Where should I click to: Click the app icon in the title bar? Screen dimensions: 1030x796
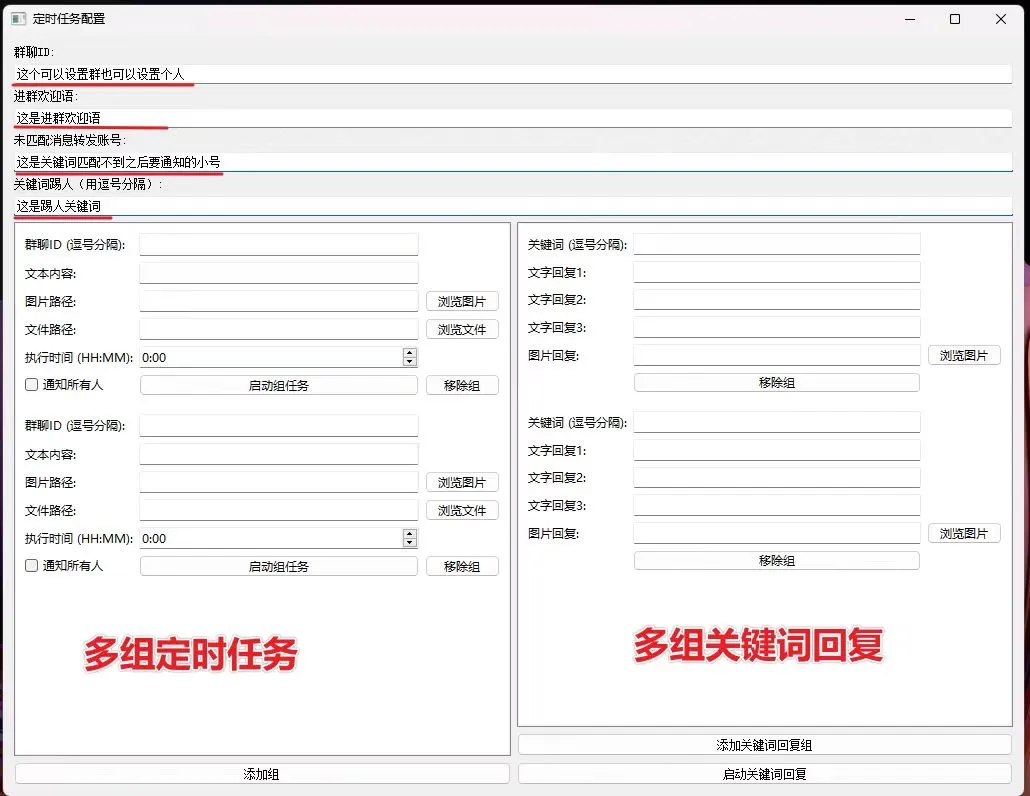click(18, 18)
